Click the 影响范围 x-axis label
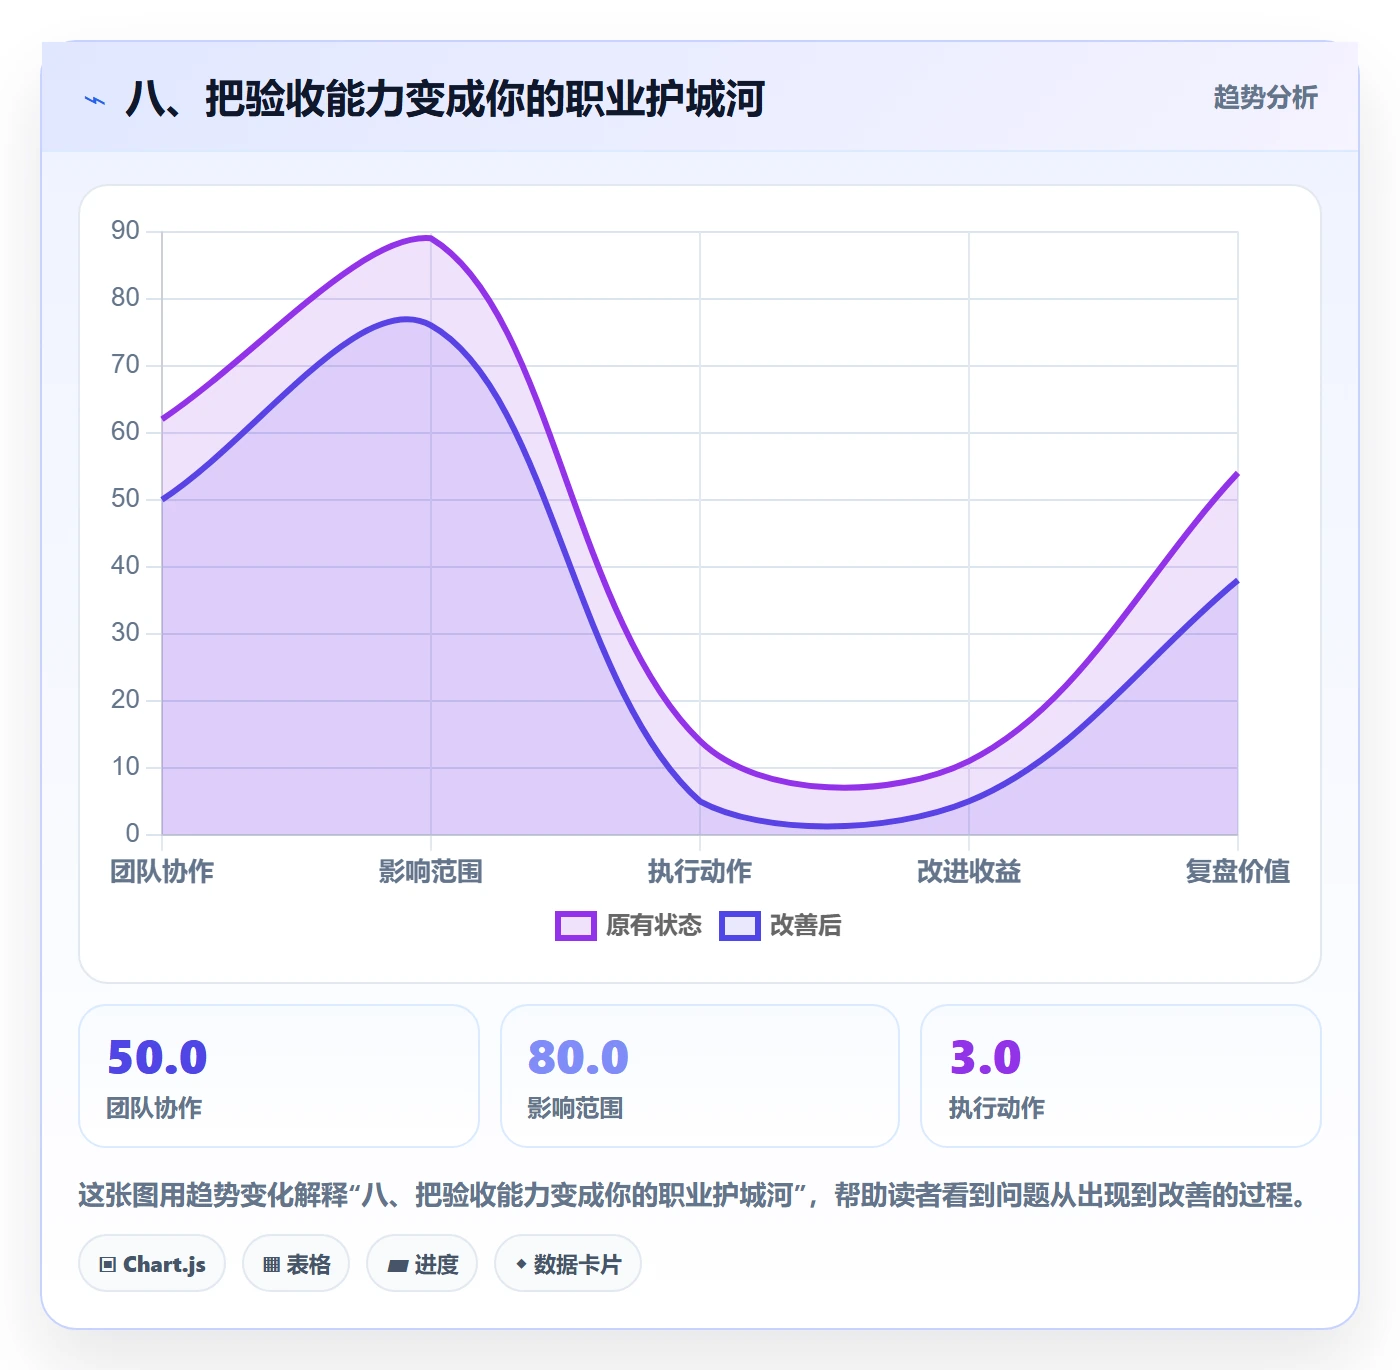This screenshot has height=1370, width=1400. tap(431, 872)
